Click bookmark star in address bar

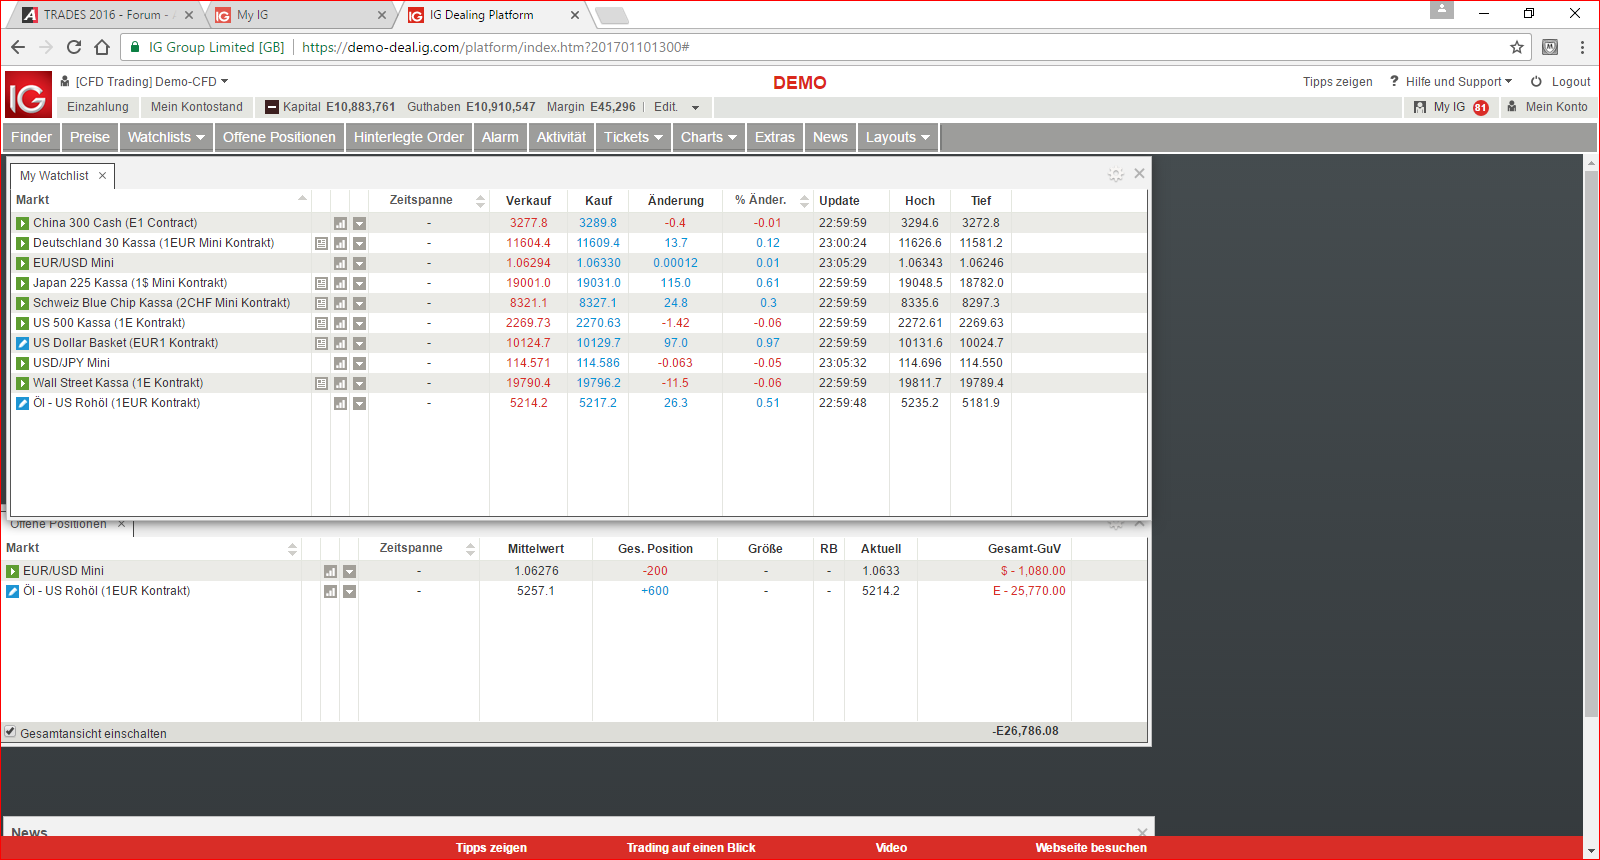[x=1517, y=47]
